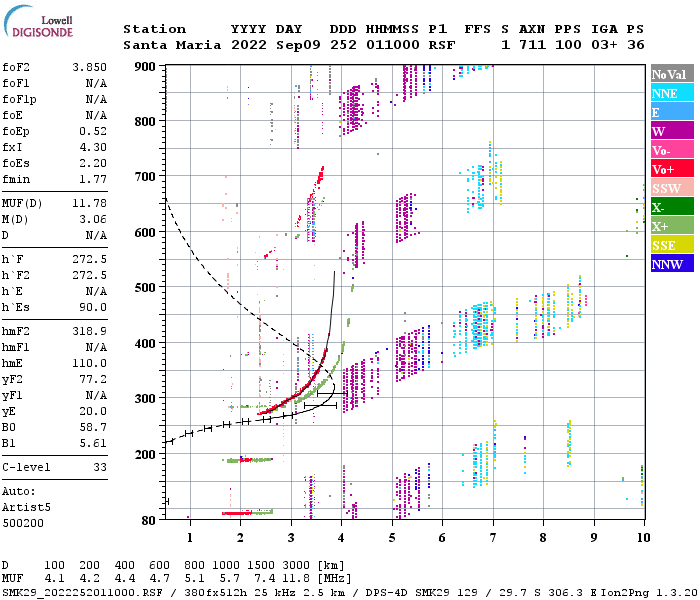Image resolution: width=700 pixels, height=600 pixels.
Task: Click the PPS value 100
Action: point(568,45)
